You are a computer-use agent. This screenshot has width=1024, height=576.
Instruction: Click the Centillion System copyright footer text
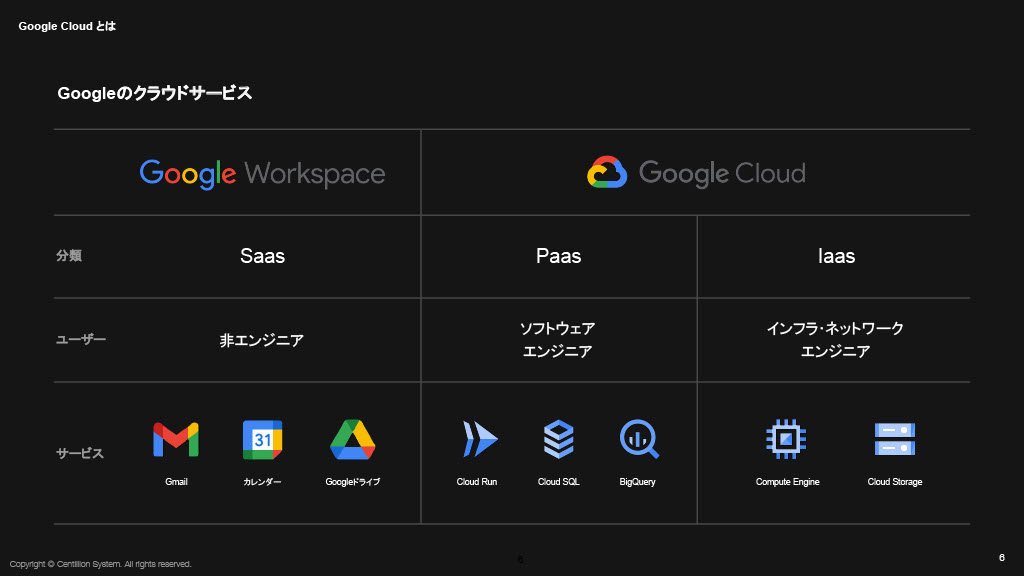point(100,564)
